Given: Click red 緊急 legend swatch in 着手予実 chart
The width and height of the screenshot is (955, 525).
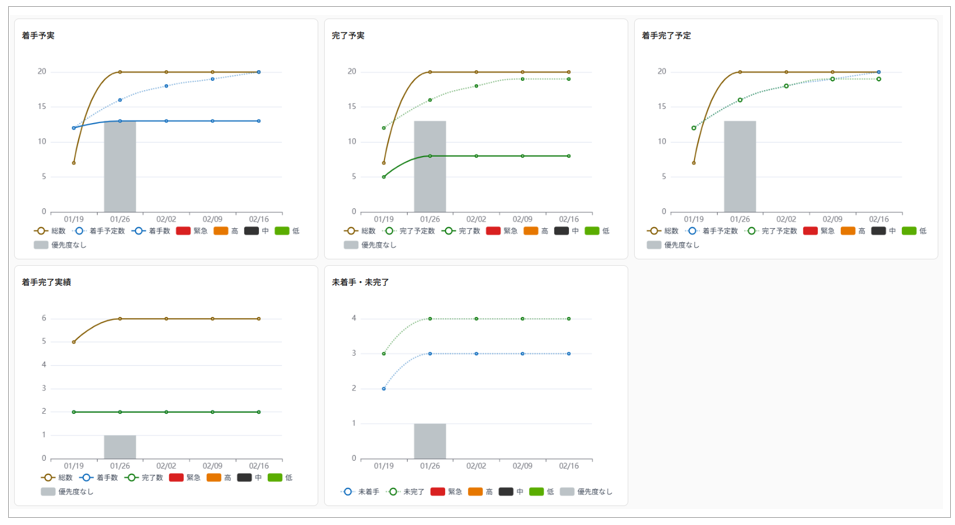Looking at the screenshot, I should [x=183, y=231].
